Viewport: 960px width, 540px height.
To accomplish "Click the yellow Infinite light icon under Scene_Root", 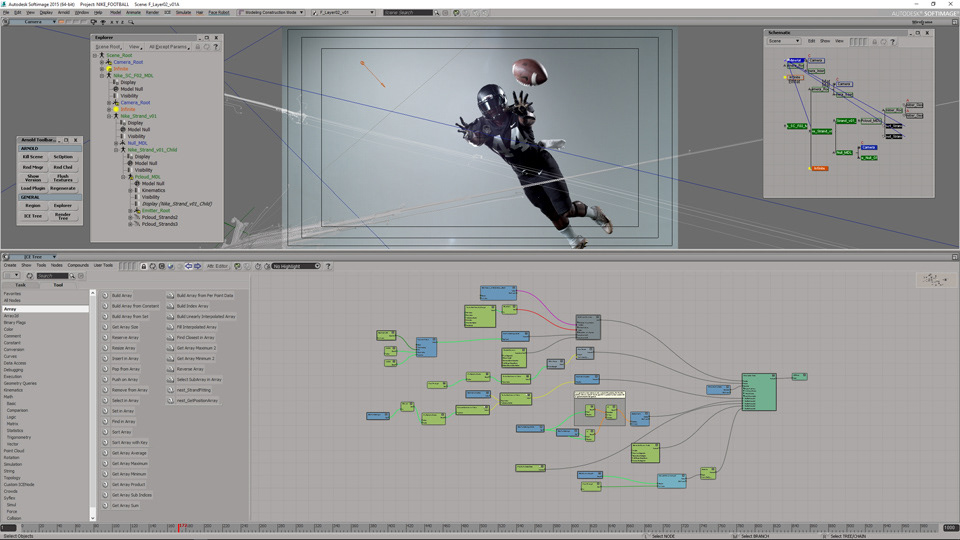I will click(109, 69).
